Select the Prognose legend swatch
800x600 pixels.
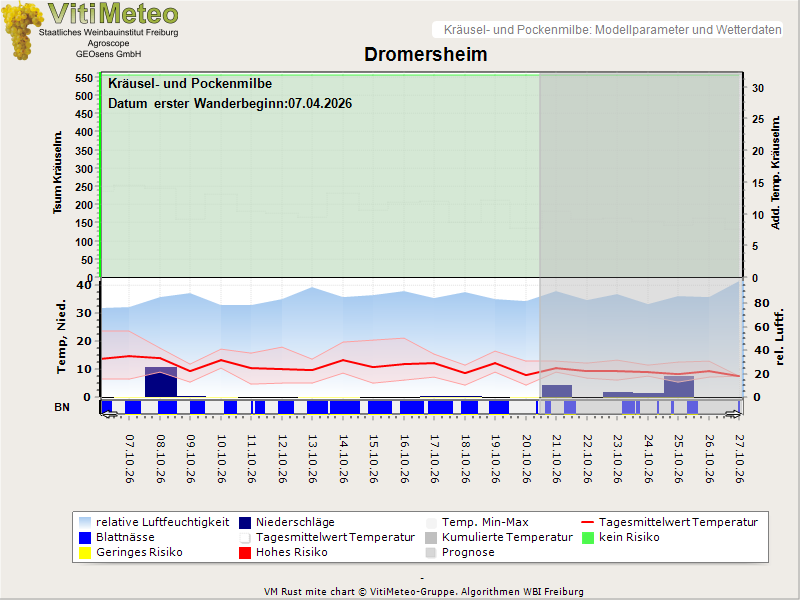[431, 553]
